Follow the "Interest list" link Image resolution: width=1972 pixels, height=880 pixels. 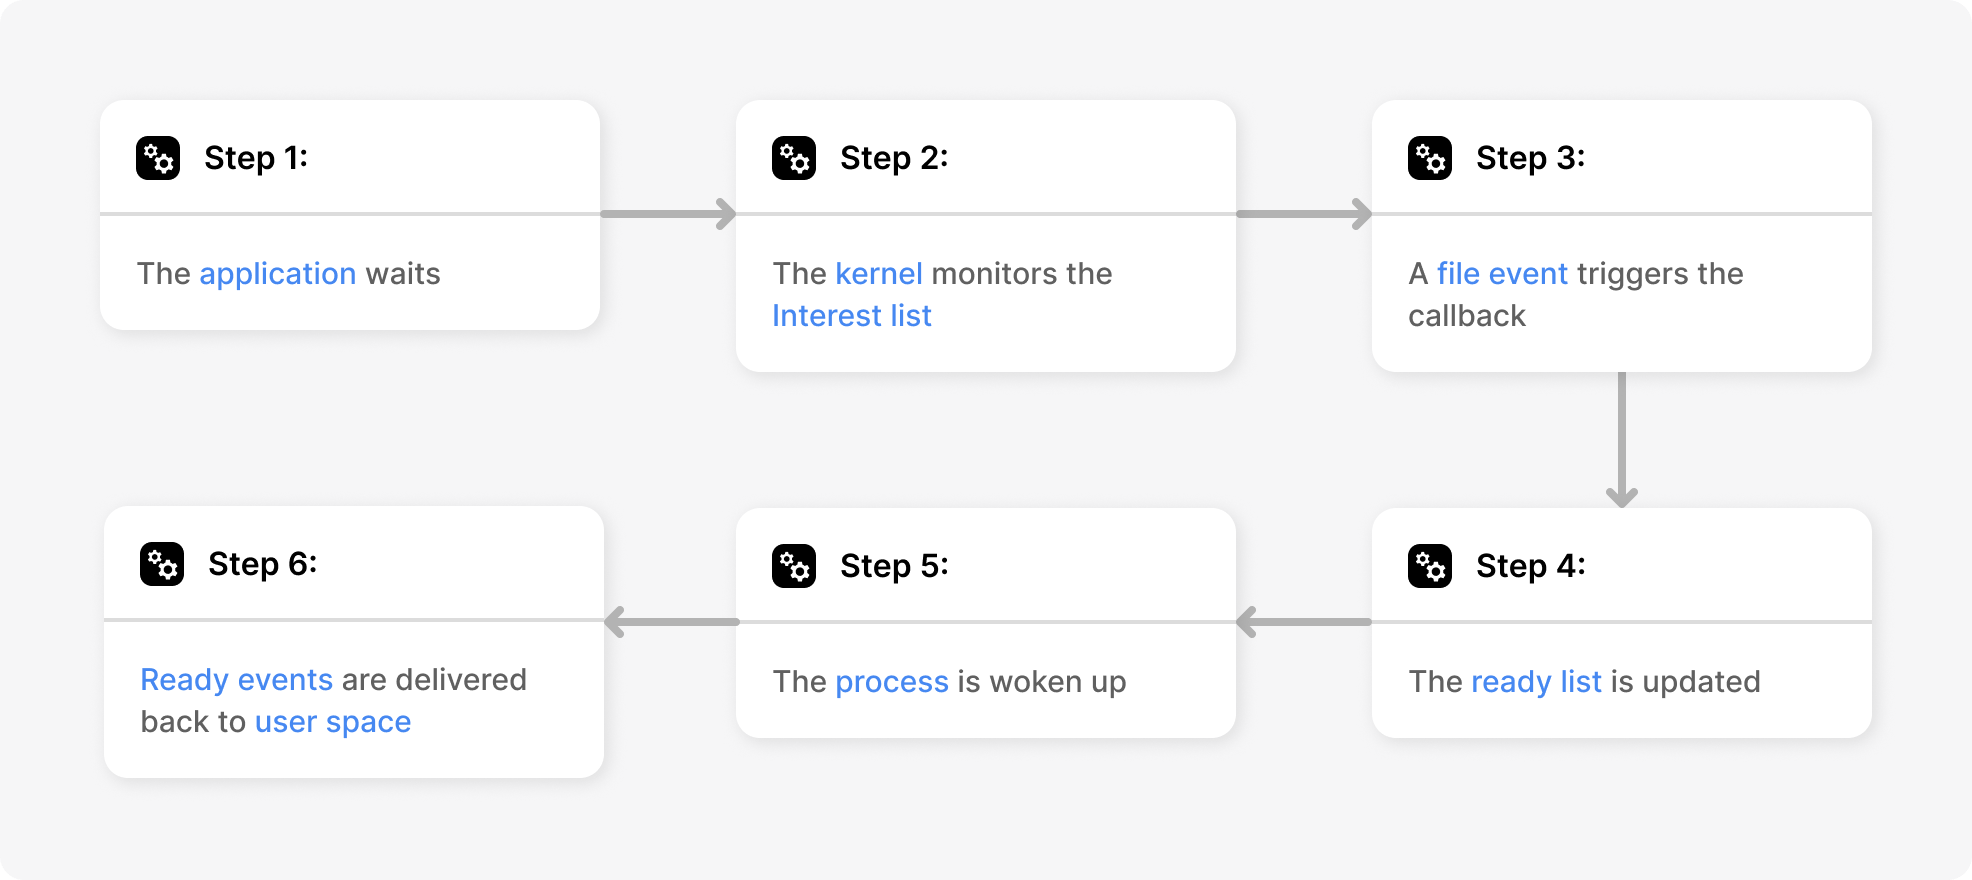pos(852,316)
